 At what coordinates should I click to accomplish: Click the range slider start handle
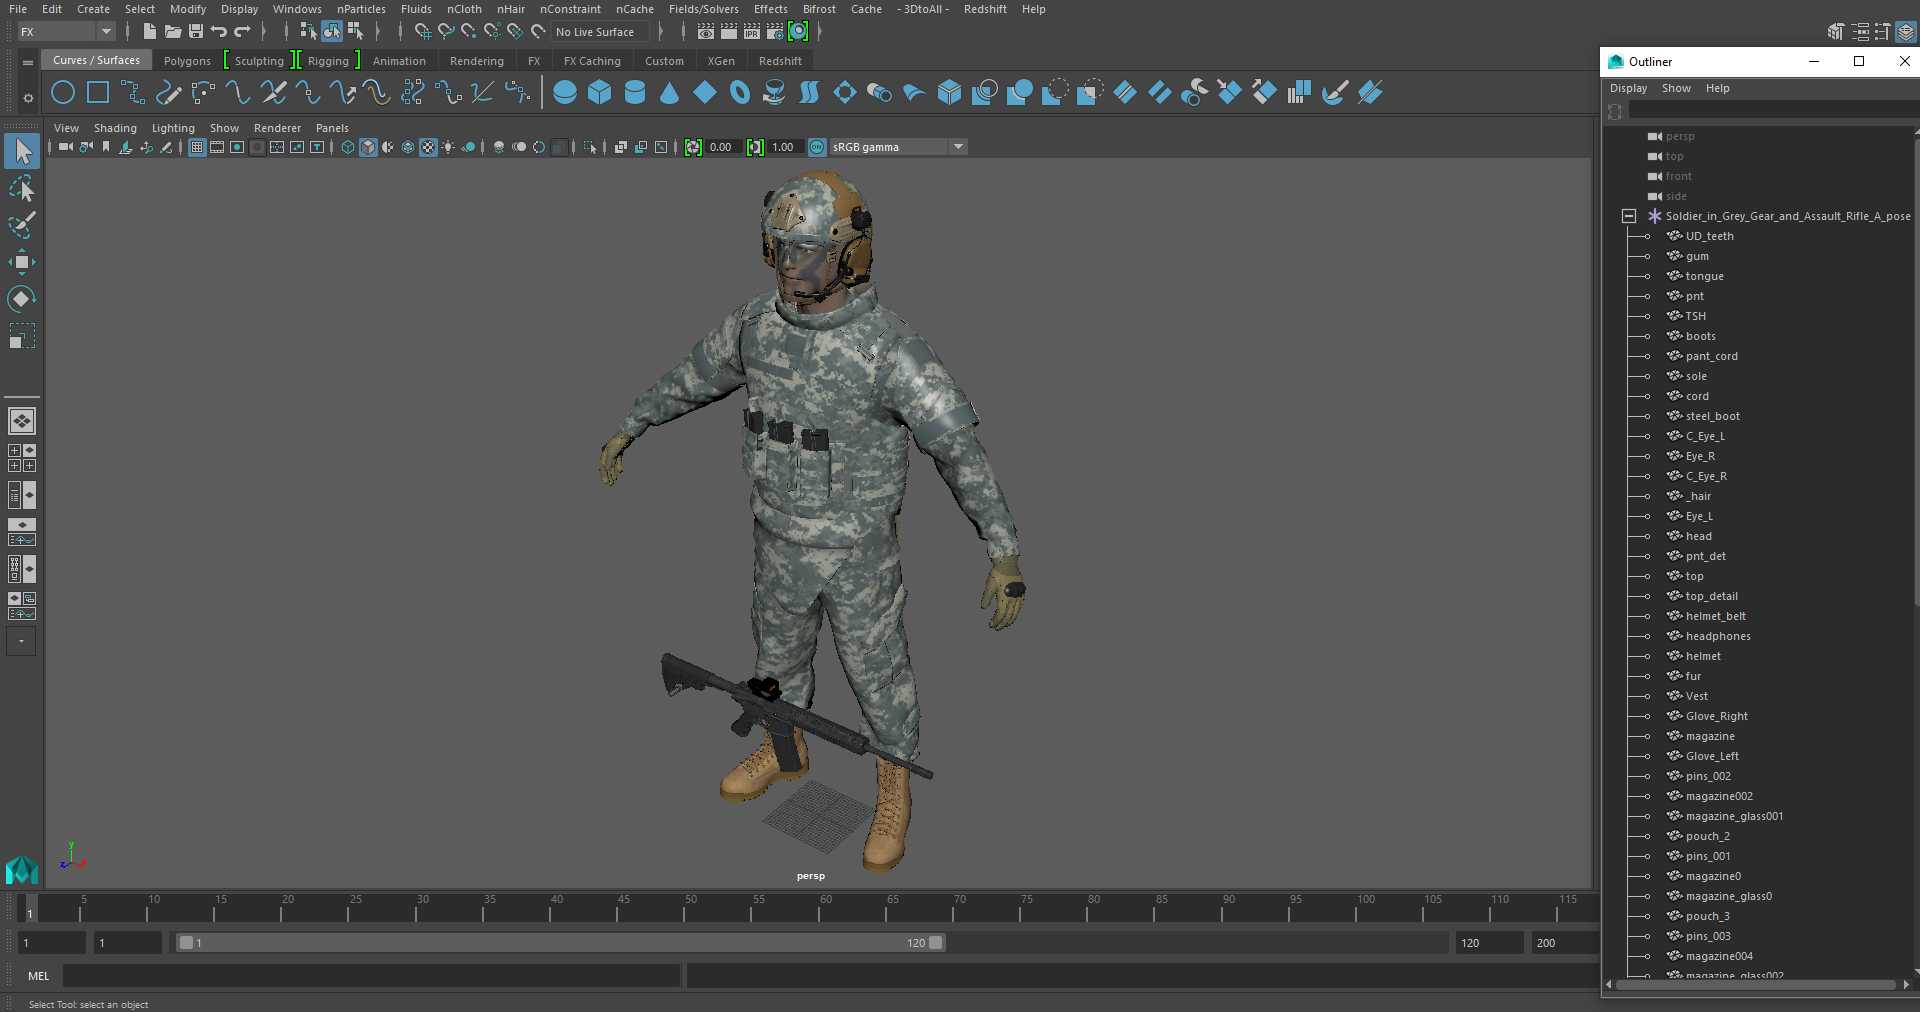click(186, 943)
